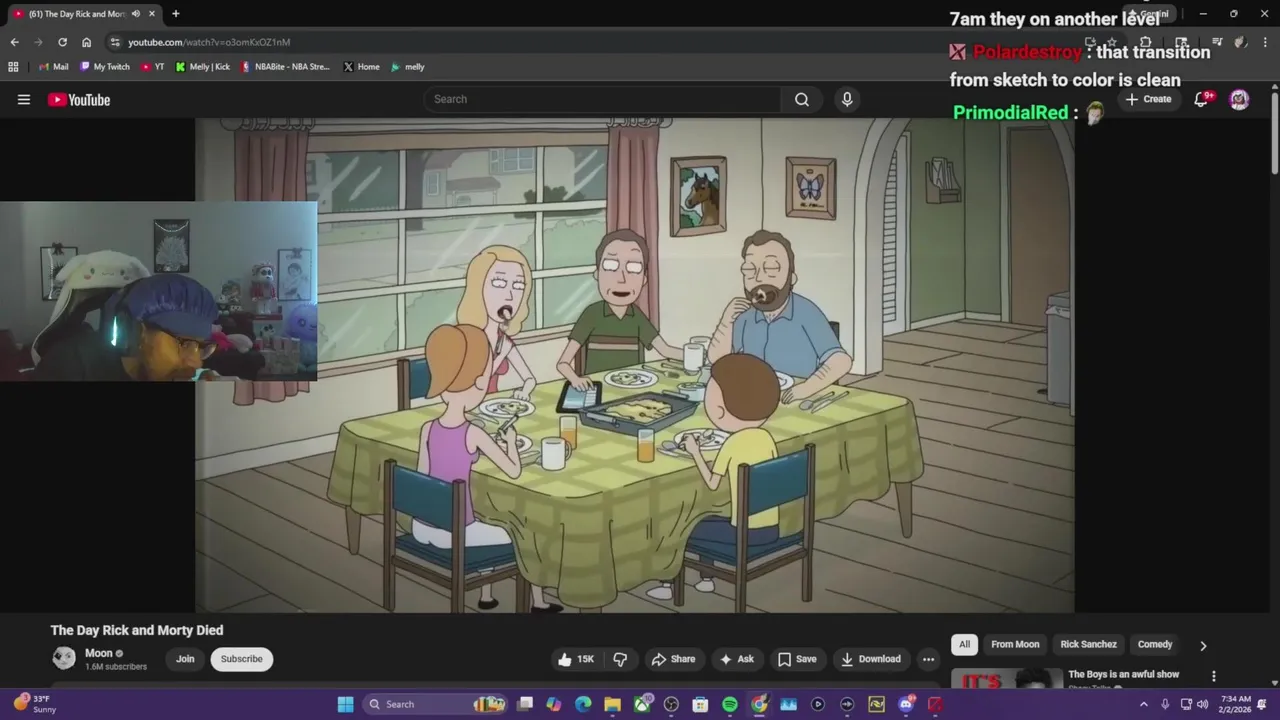This screenshot has height=720, width=1280.
Task: Reload the page with refresh icon
Action: 62,42
